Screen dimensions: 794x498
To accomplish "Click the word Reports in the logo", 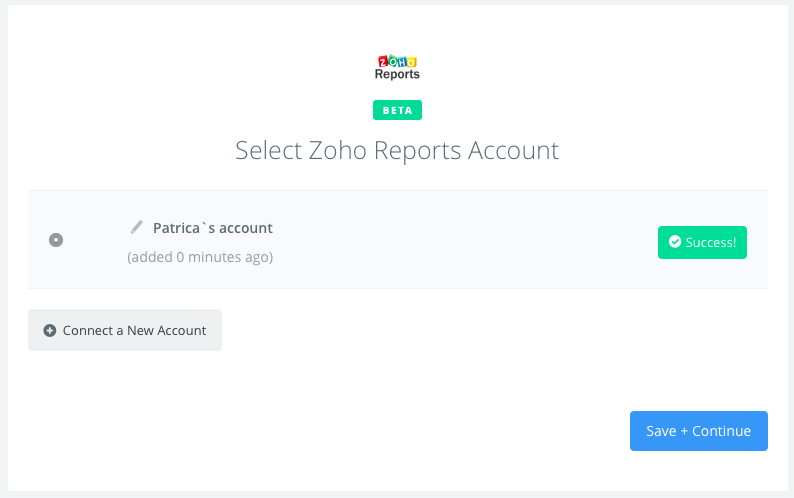I will coord(397,74).
